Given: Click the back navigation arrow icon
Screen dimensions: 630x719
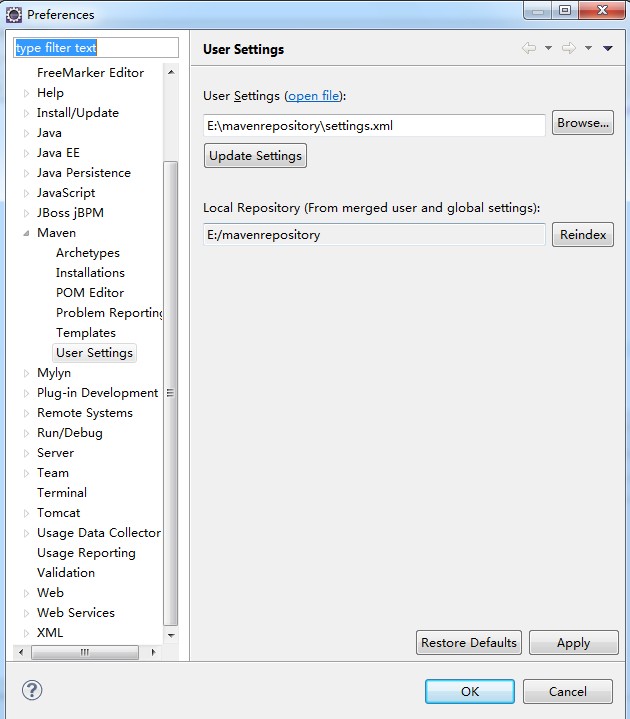Looking at the screenshot, I should point(529,48).
